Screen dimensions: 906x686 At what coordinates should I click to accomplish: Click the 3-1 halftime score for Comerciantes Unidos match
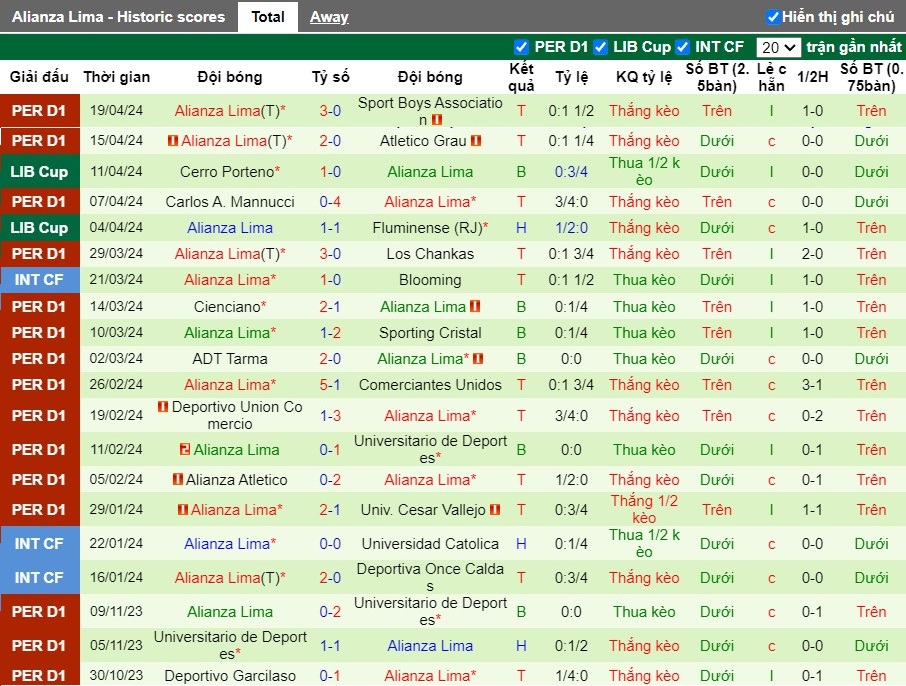point(812,385)
